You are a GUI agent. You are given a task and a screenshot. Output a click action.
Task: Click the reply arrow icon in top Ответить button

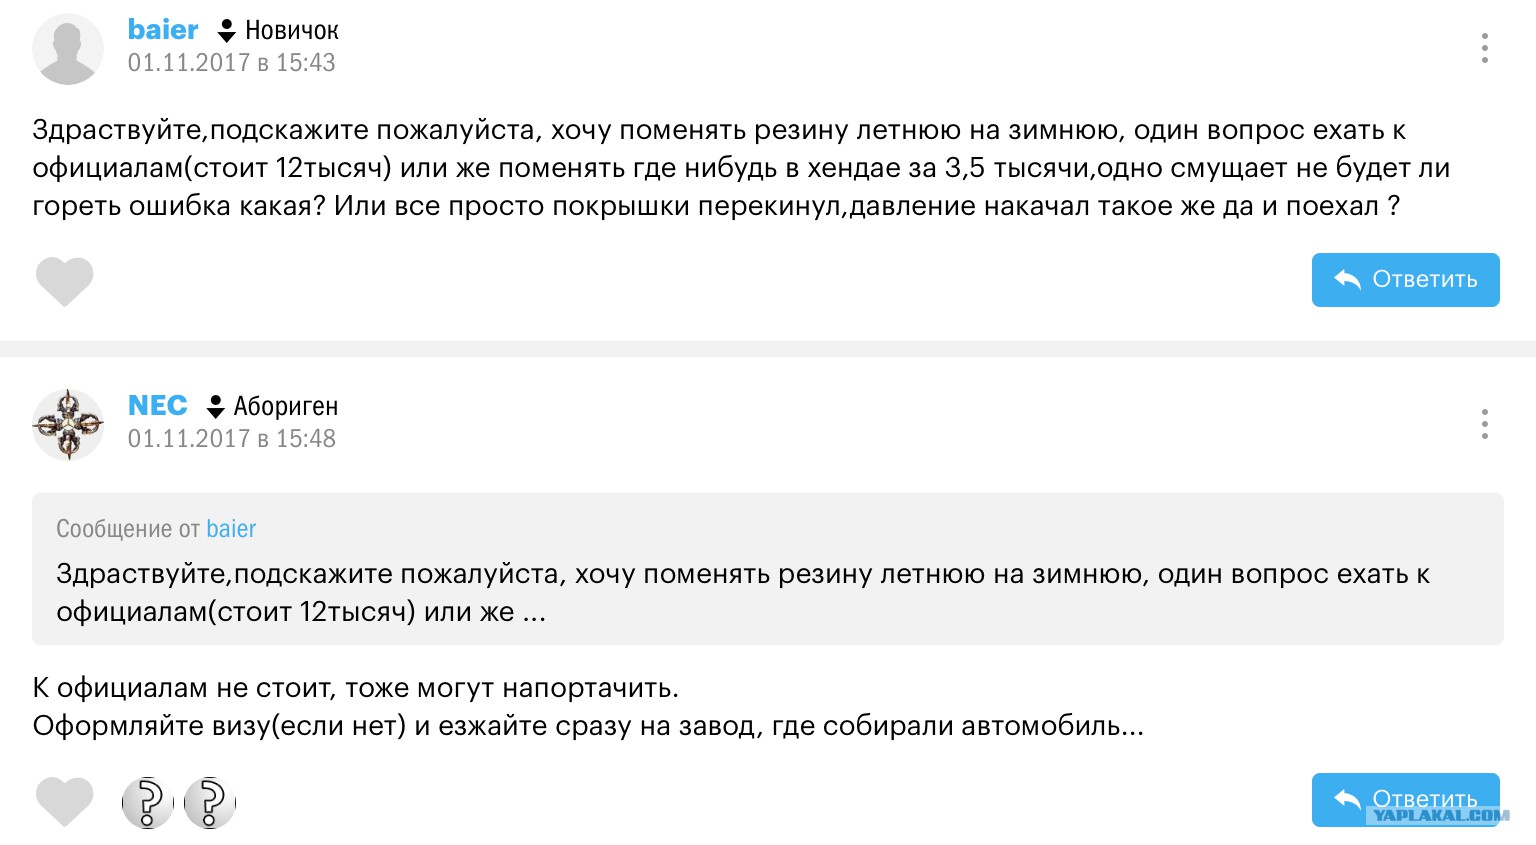1347,280
